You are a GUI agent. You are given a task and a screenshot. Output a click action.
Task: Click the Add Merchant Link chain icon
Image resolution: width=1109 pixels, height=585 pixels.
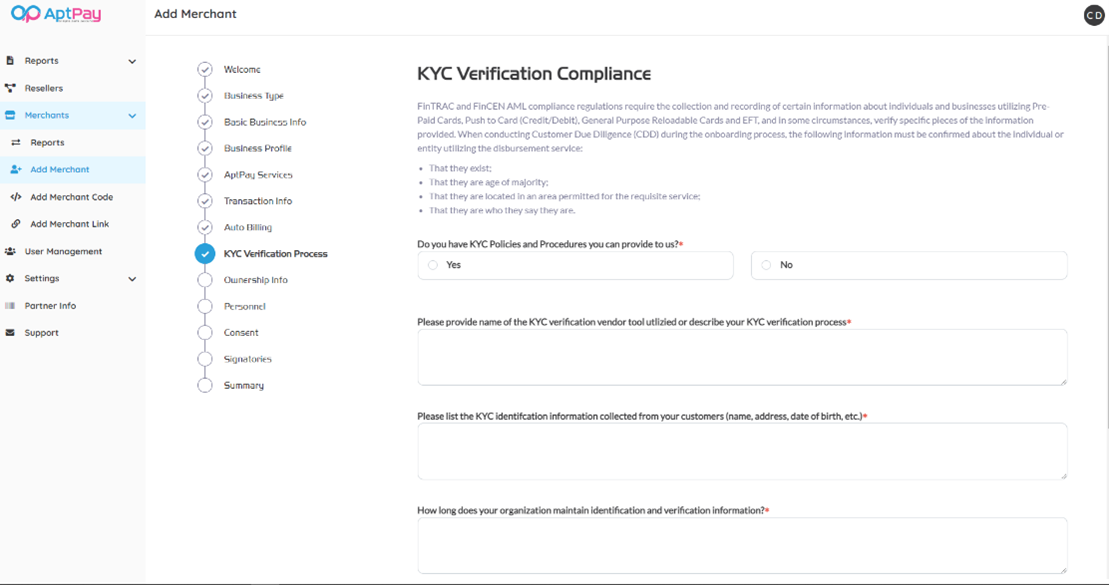16,224
